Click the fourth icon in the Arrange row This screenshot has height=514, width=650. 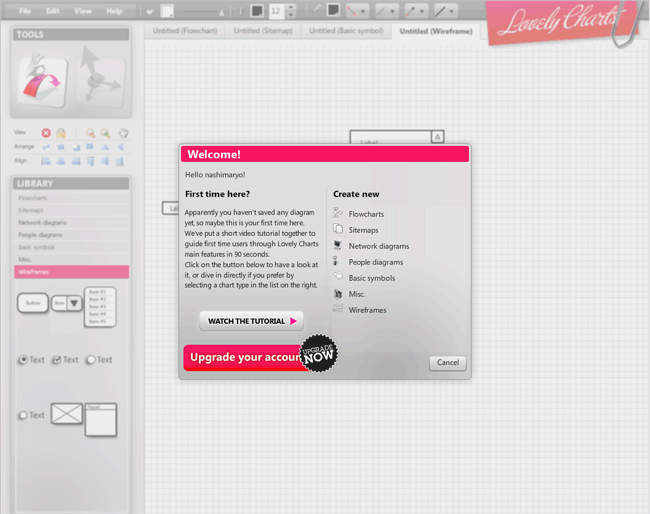click(90, 147)
